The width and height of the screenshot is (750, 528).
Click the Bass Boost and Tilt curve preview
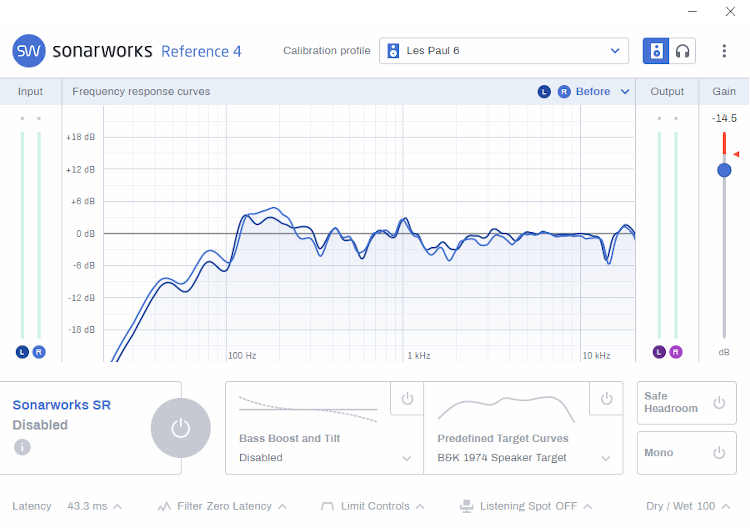(x=308, y=409)
